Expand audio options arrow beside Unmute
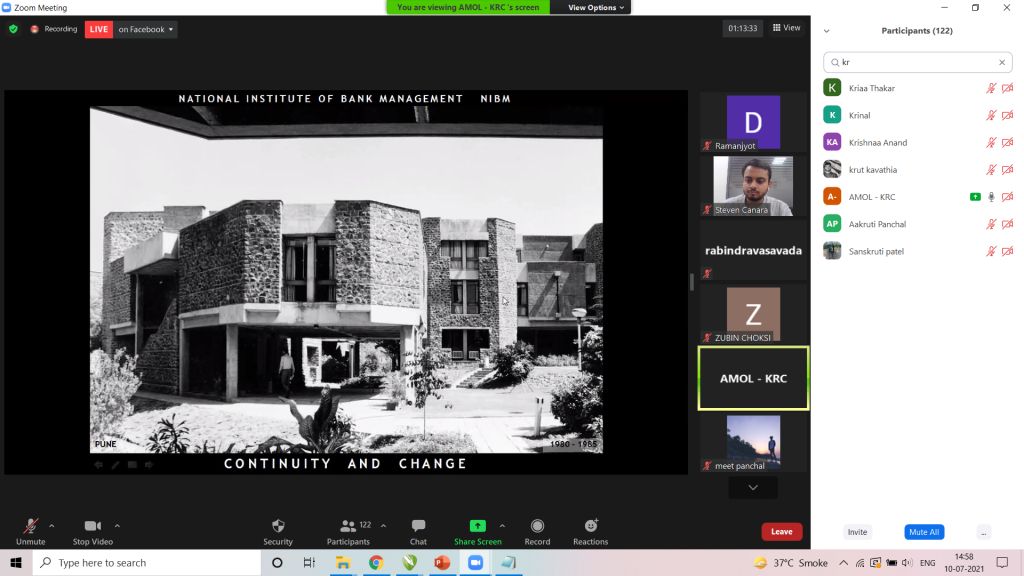Viewport: 1024px width, 576px height. [52, 525]
